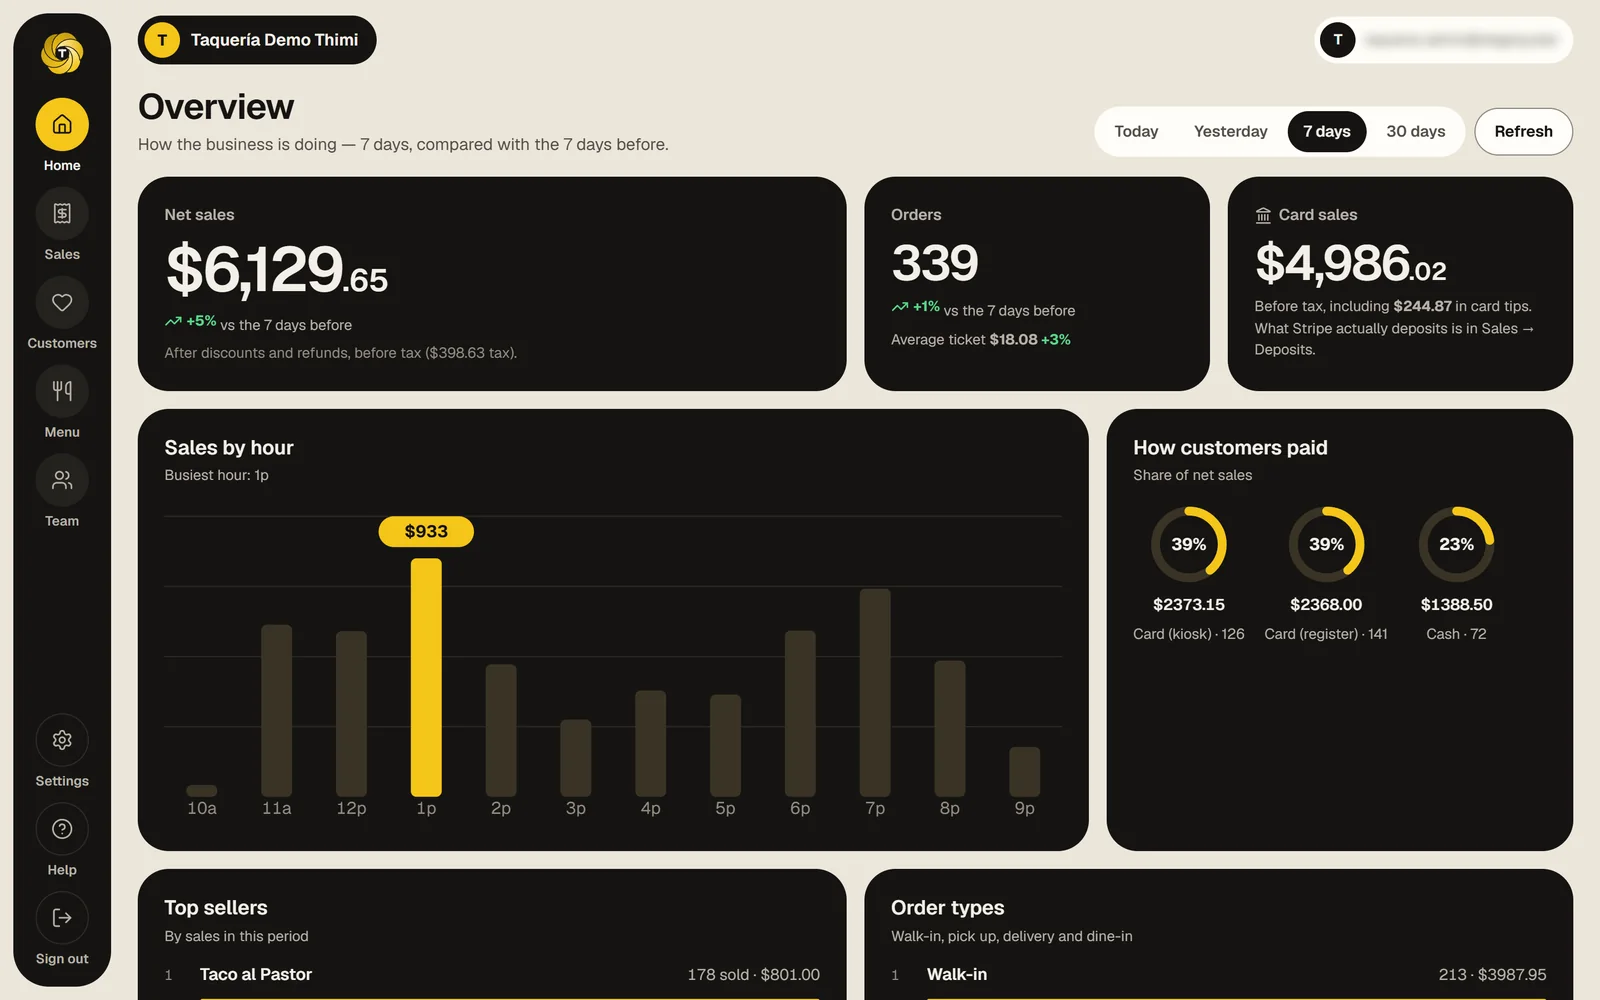Viewport: 1600px width, 1000px height.
Task: Select the Today time range
Action: (1136, 131)
